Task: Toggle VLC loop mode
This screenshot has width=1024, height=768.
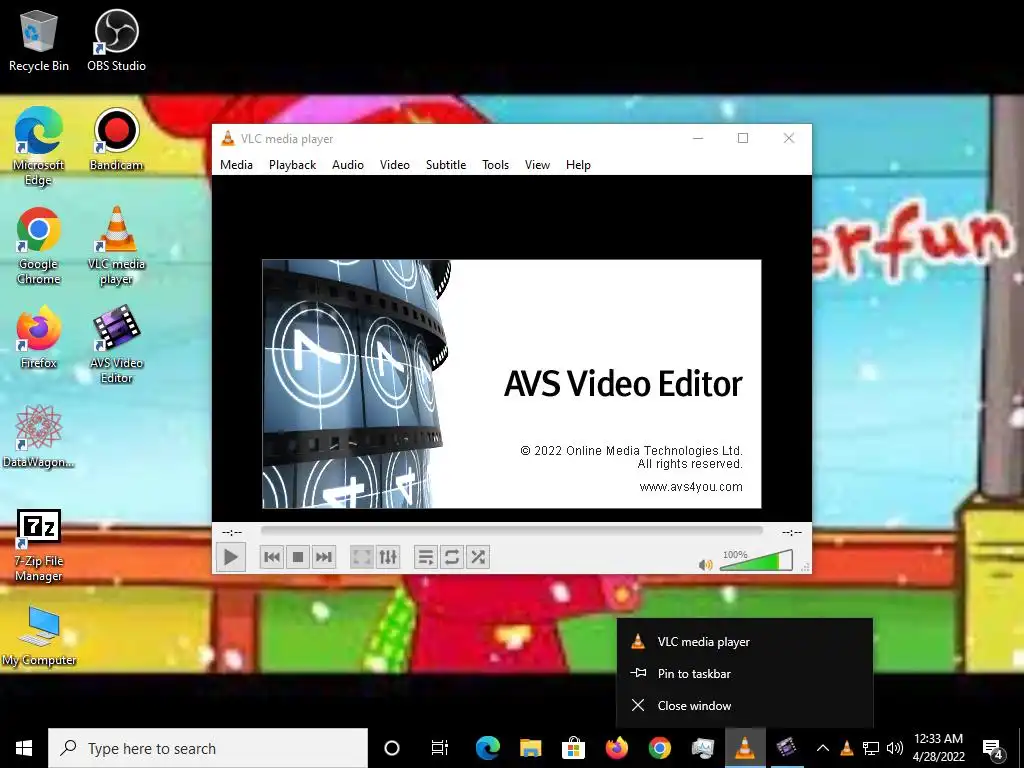Action: coord(452,557)
